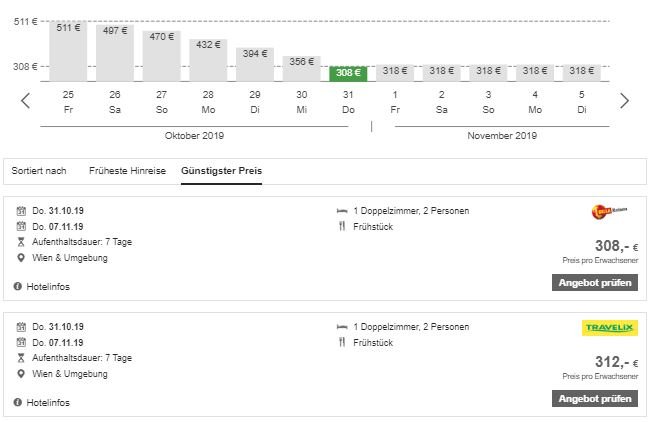
Task: Click the Travelix provider logo
Action: pos(609,328)
